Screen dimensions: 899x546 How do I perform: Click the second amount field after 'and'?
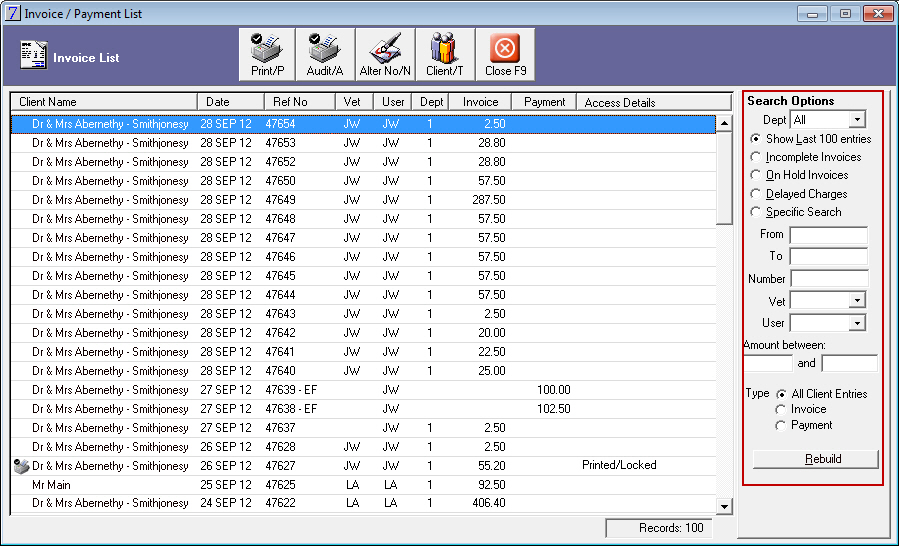[x=849, y=363]
